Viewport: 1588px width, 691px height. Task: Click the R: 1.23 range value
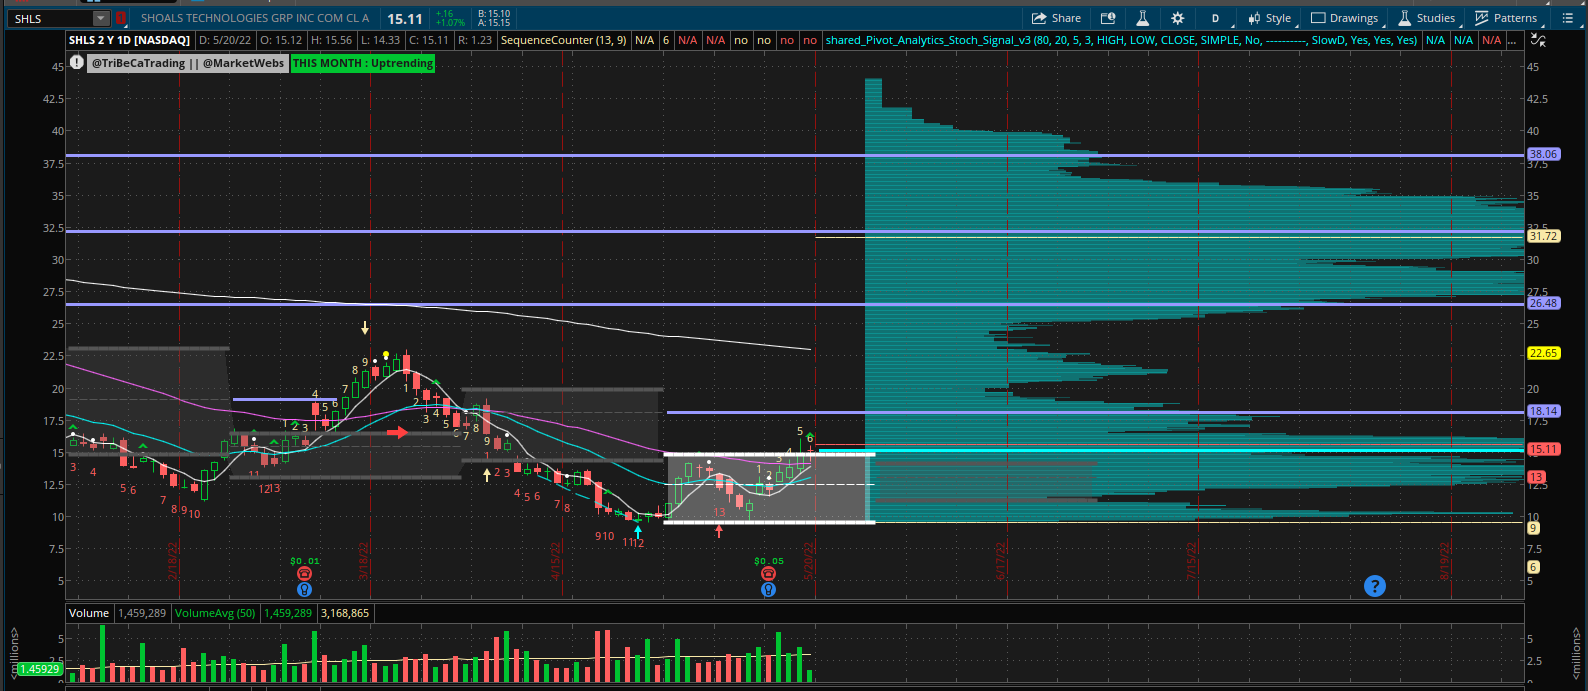475,40
